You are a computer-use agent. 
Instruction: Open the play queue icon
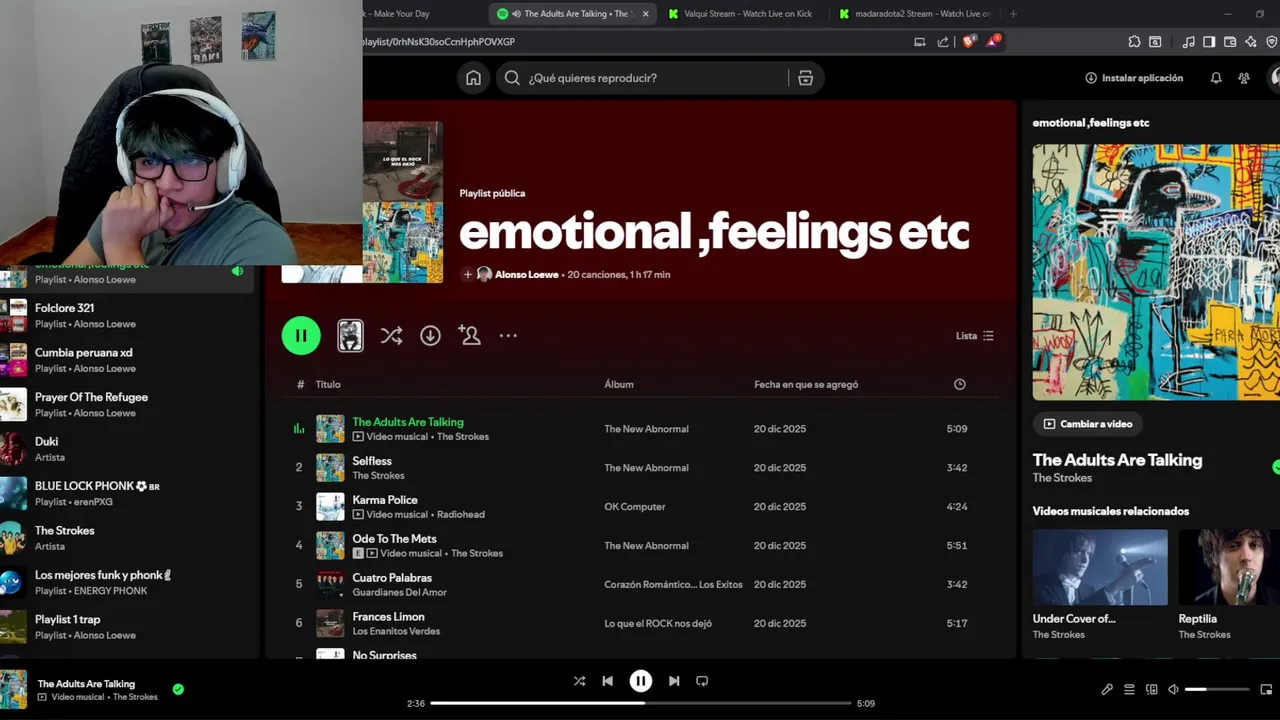(x=1129, y=689)
